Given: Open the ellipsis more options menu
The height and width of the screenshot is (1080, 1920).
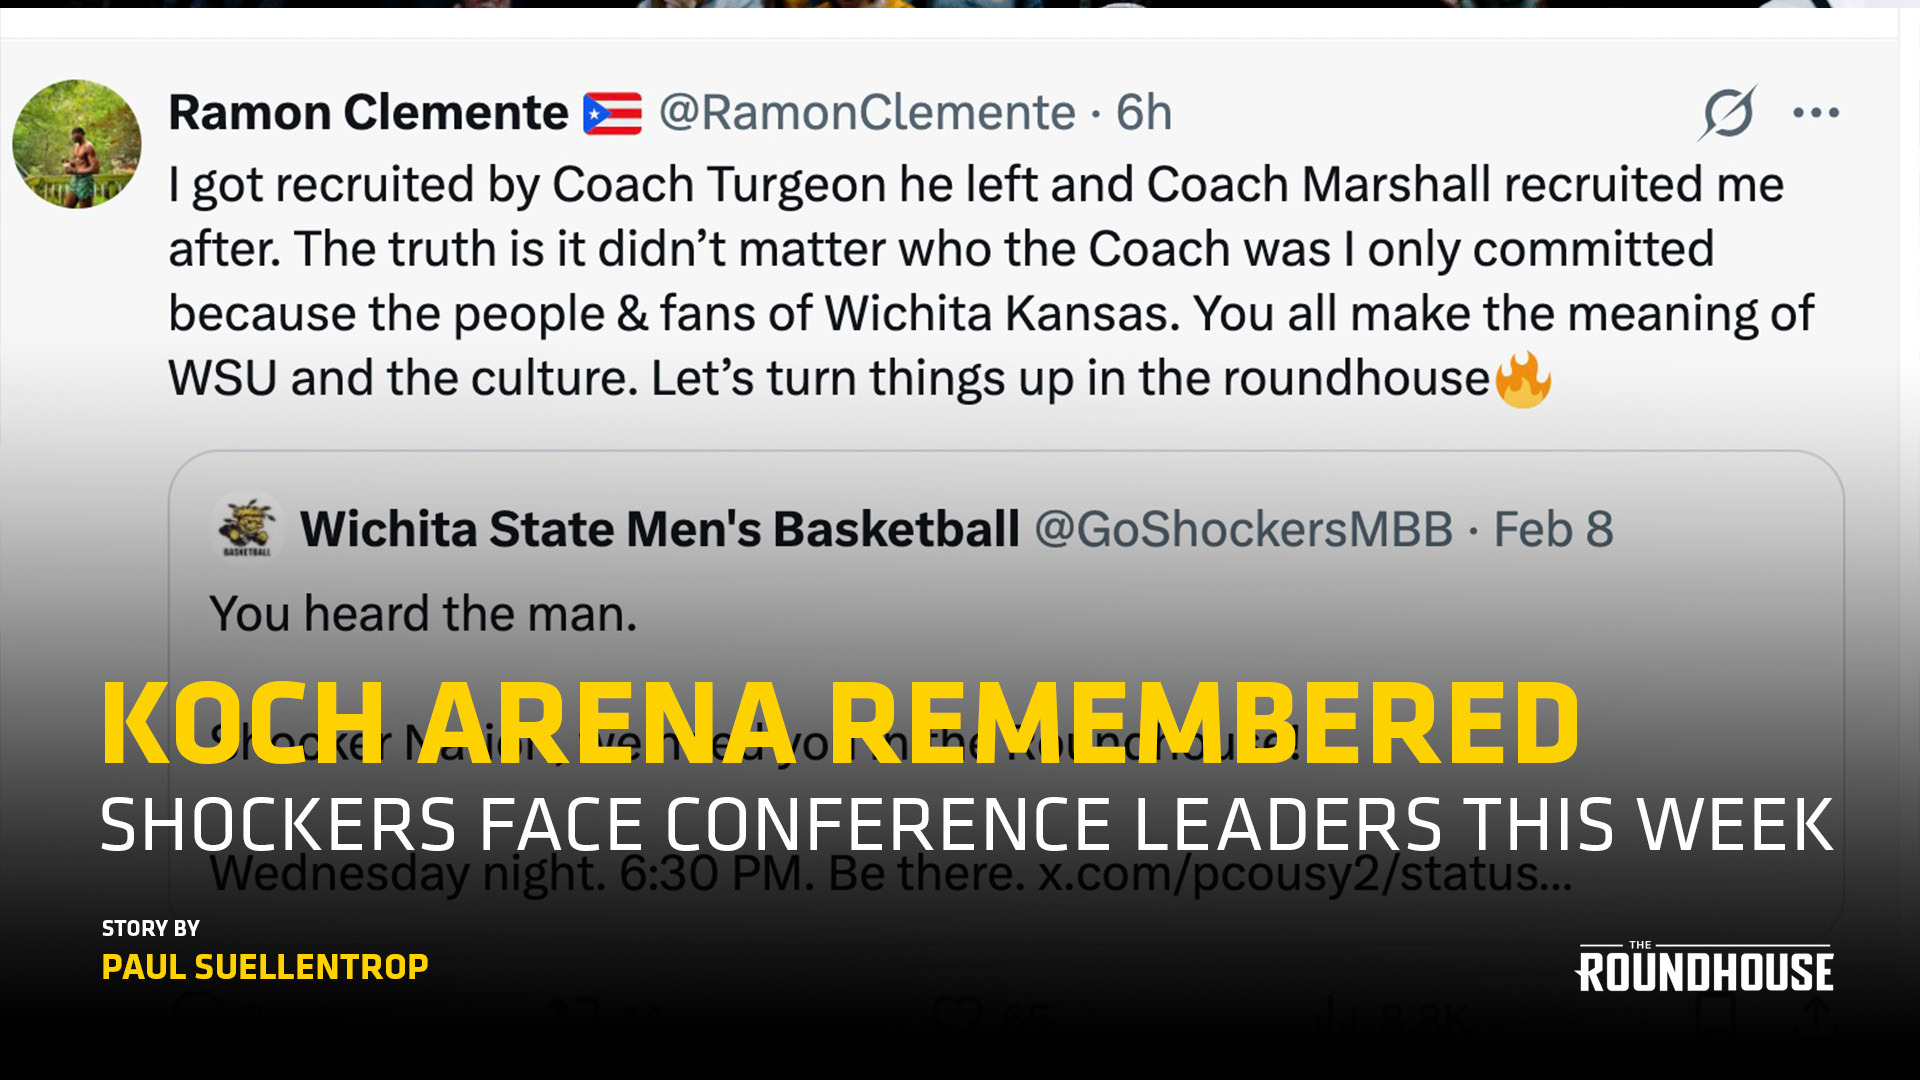Looking at the screenshot, I should coord(1817,112).
